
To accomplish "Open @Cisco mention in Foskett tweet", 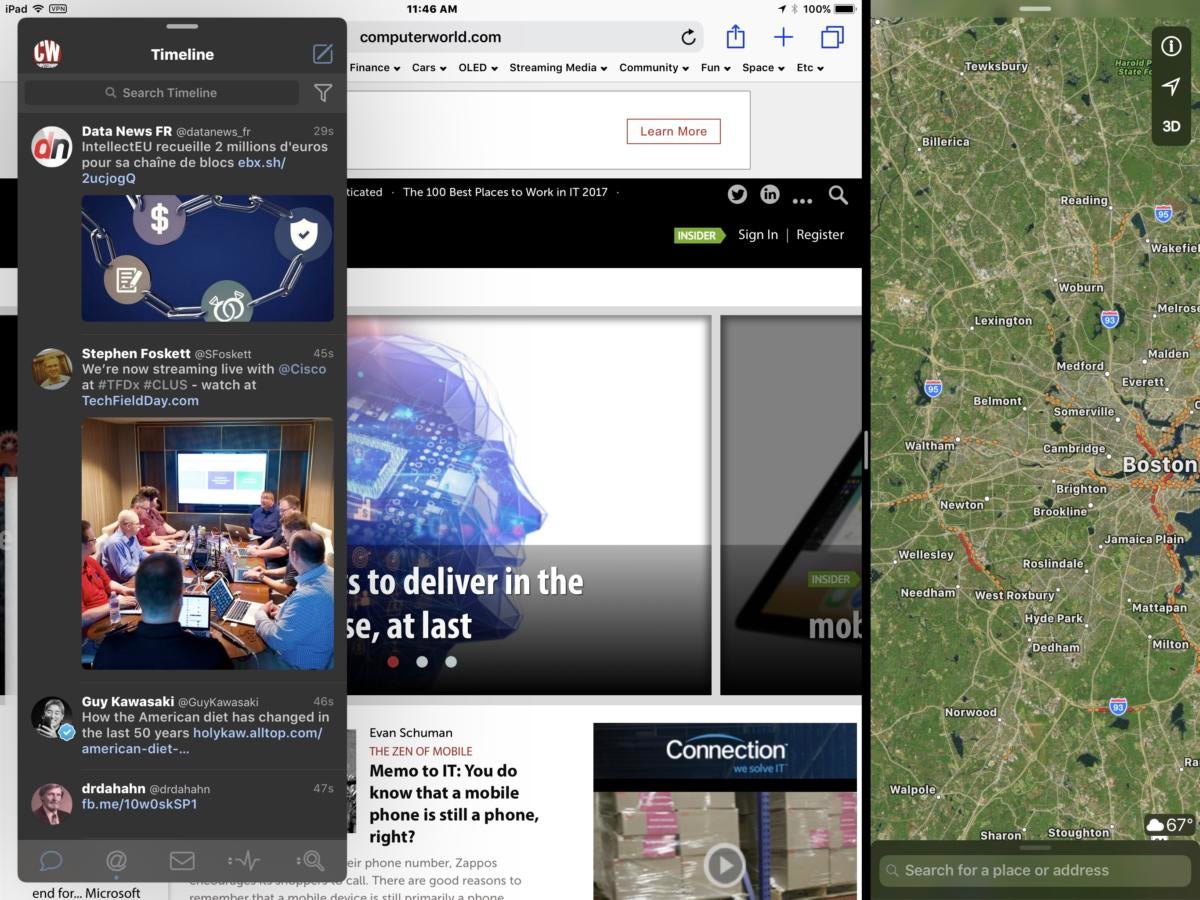I will click(302, 369).
